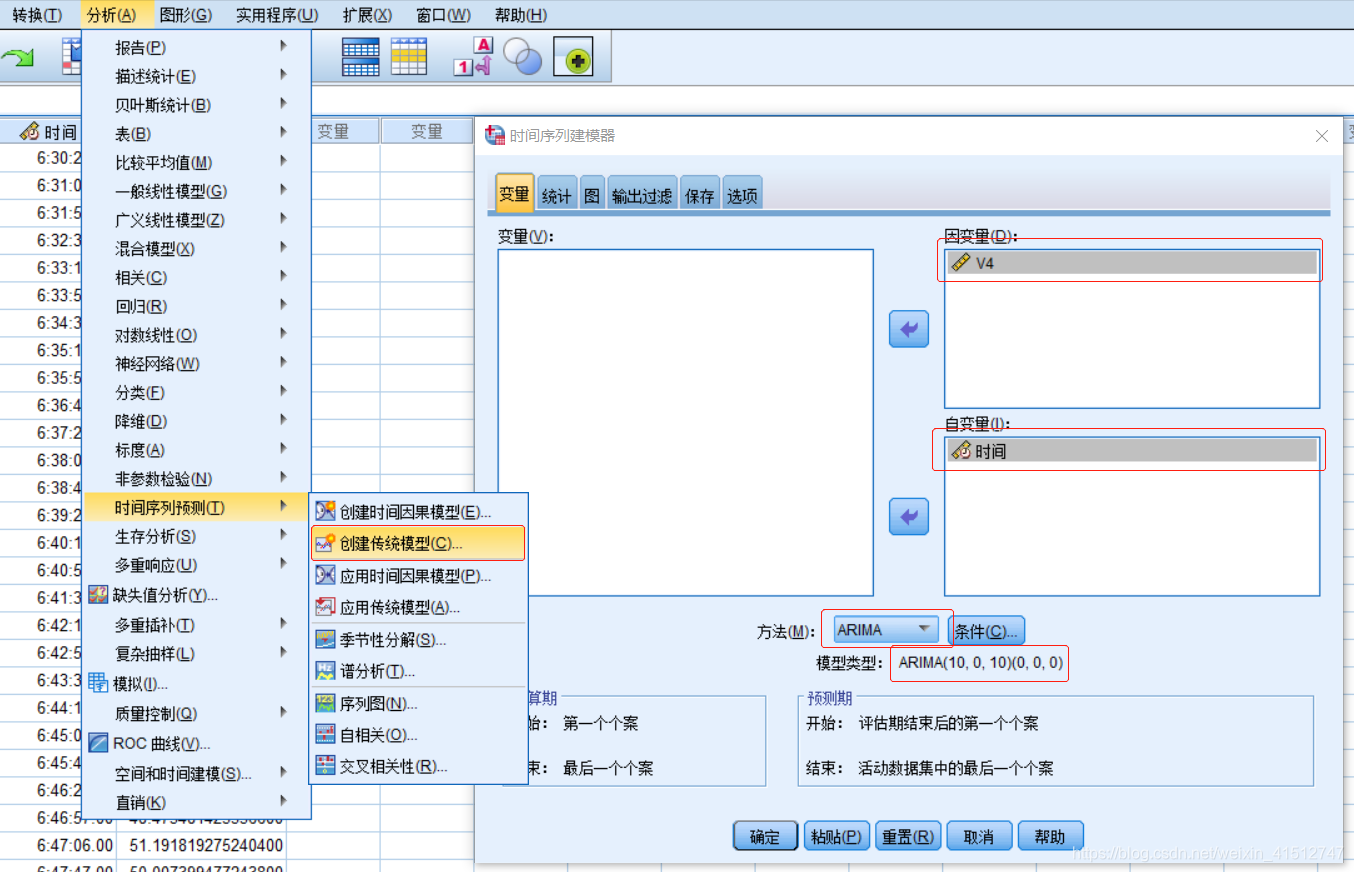Open the 窗口(W) menu
Image resolution: width=1354 pixels, height=872 pixels.
443,15
